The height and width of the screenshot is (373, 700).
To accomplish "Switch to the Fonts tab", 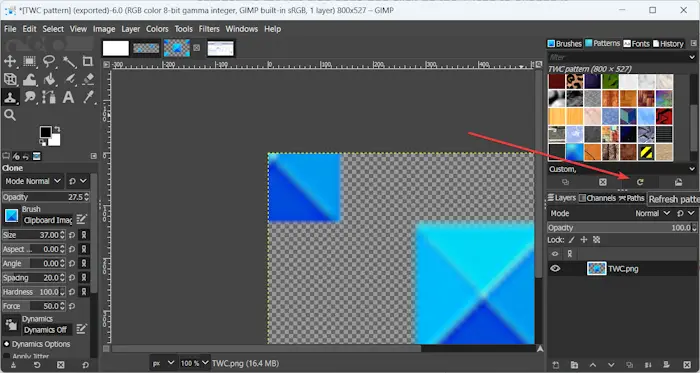I will tap(636, 43).
